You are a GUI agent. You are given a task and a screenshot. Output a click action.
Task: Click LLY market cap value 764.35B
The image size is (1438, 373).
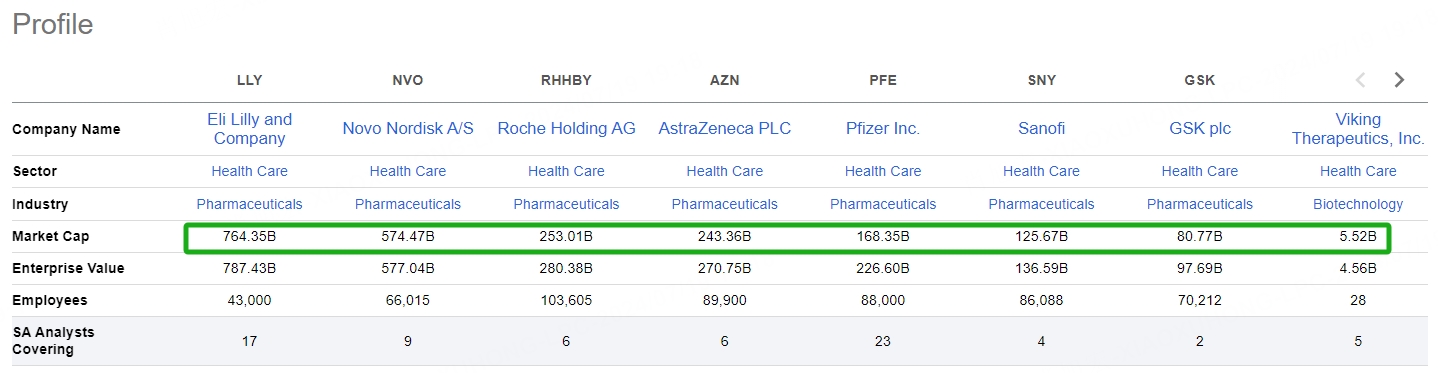click(250, 237)
